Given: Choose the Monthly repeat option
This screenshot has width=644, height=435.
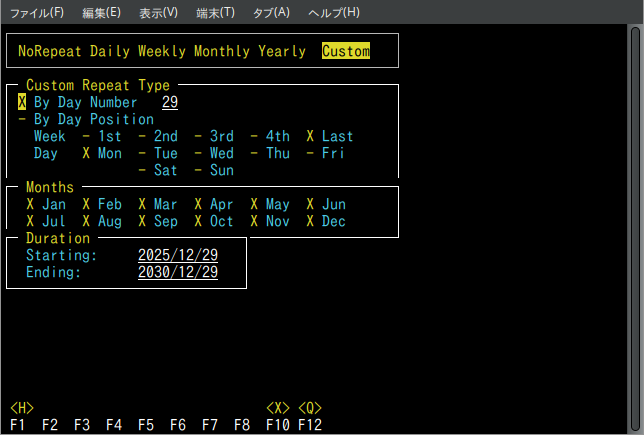Looking at the screenshot, I should coord(222,51).
